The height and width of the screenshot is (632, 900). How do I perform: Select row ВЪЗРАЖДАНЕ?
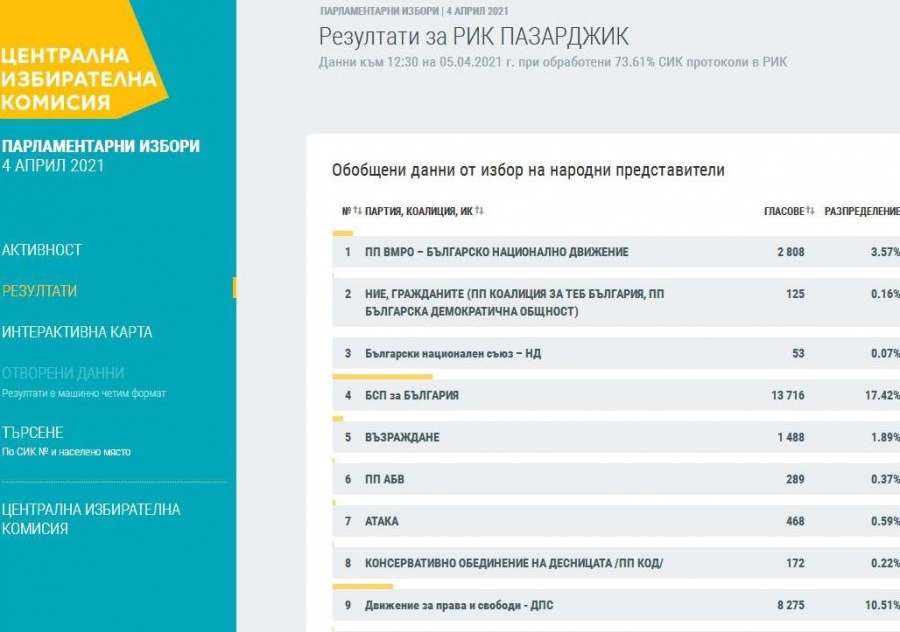coord(616,437)
